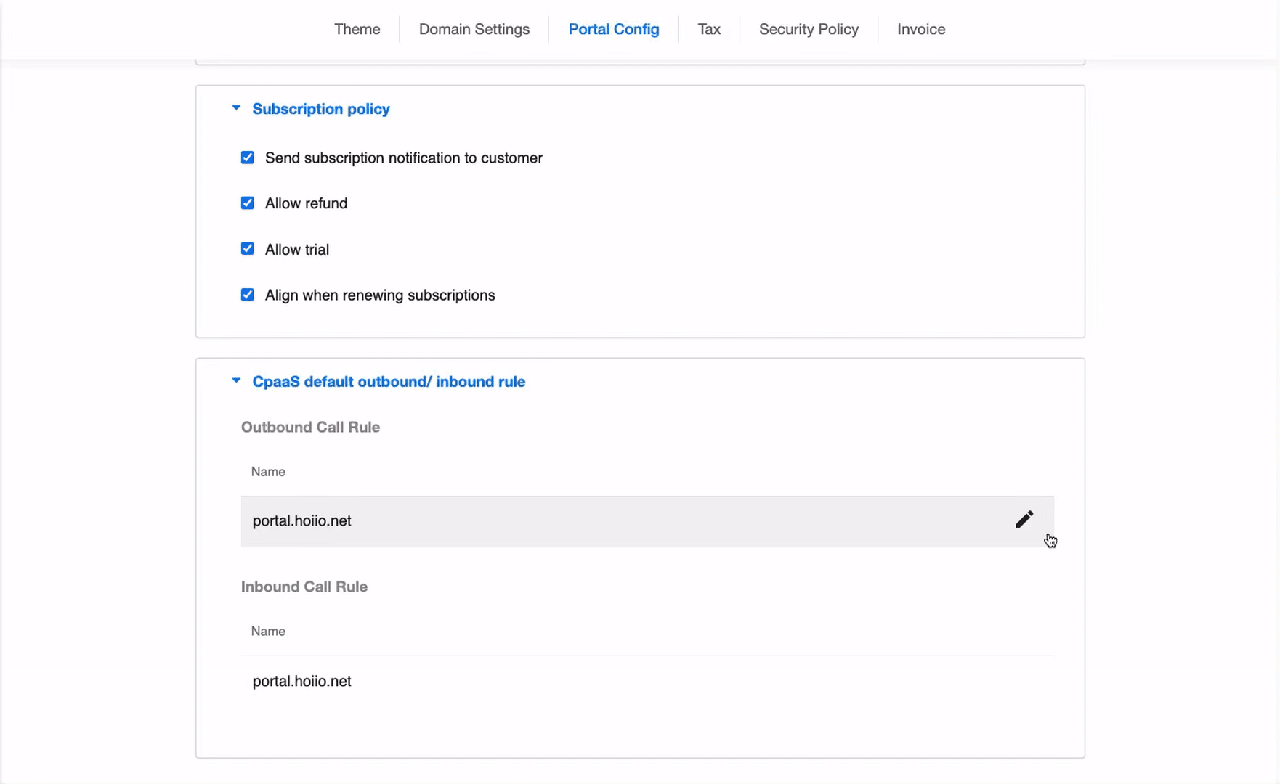Click Name column header under Outbound Call Rule

(x=268, y=471)
